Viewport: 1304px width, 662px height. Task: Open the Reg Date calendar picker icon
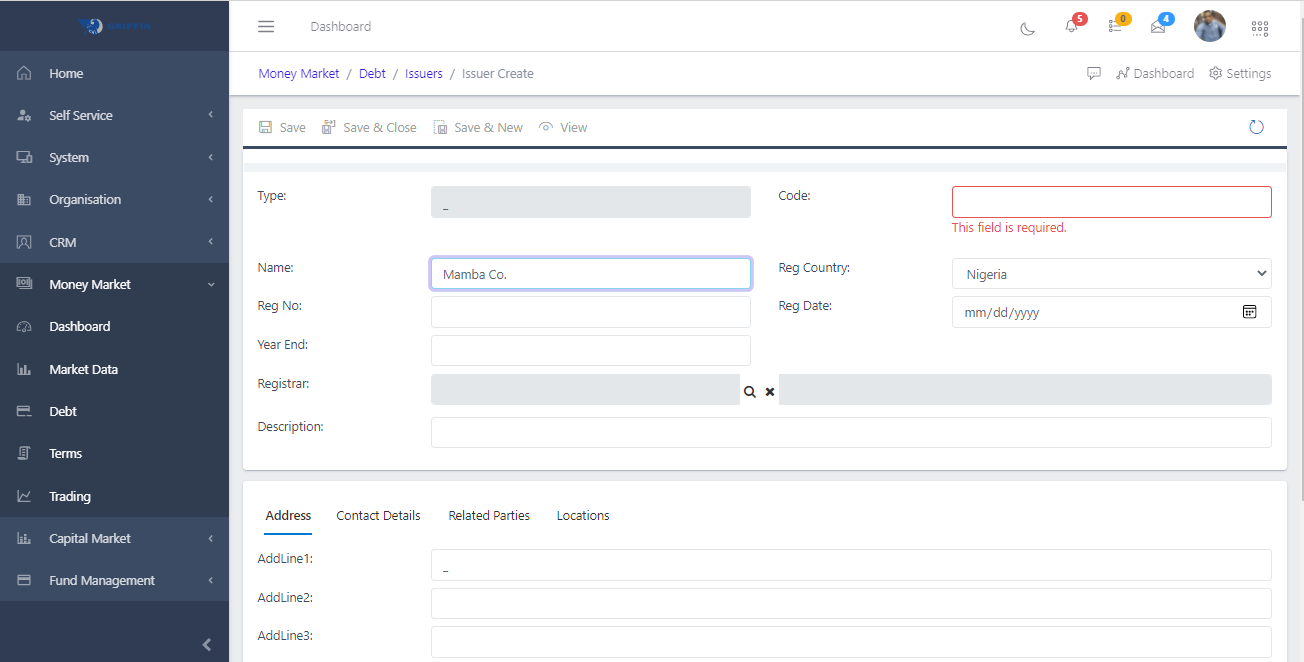click(x=1250, y=311)
